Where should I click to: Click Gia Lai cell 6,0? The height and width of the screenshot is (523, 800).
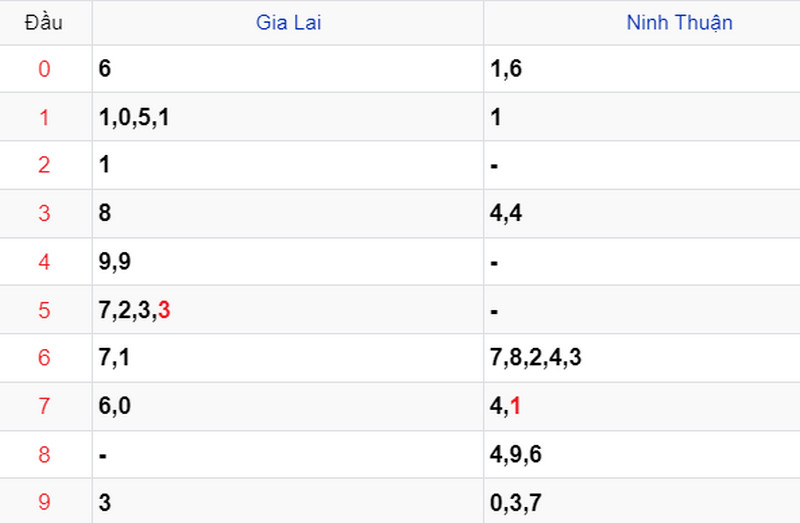pyautogui.click(x=115, y=406)
